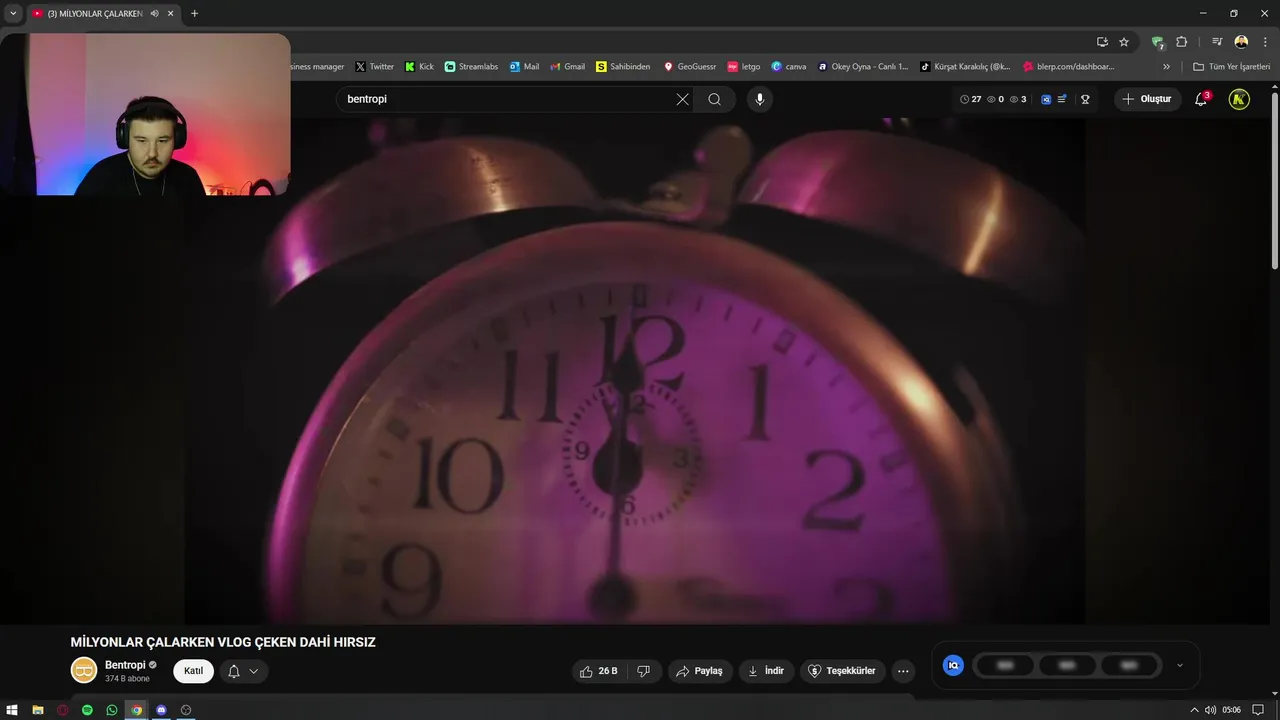This screenshot has width=1280, height=720.
Task: Mute the tab via speaker icon
Action: point(155,14)
